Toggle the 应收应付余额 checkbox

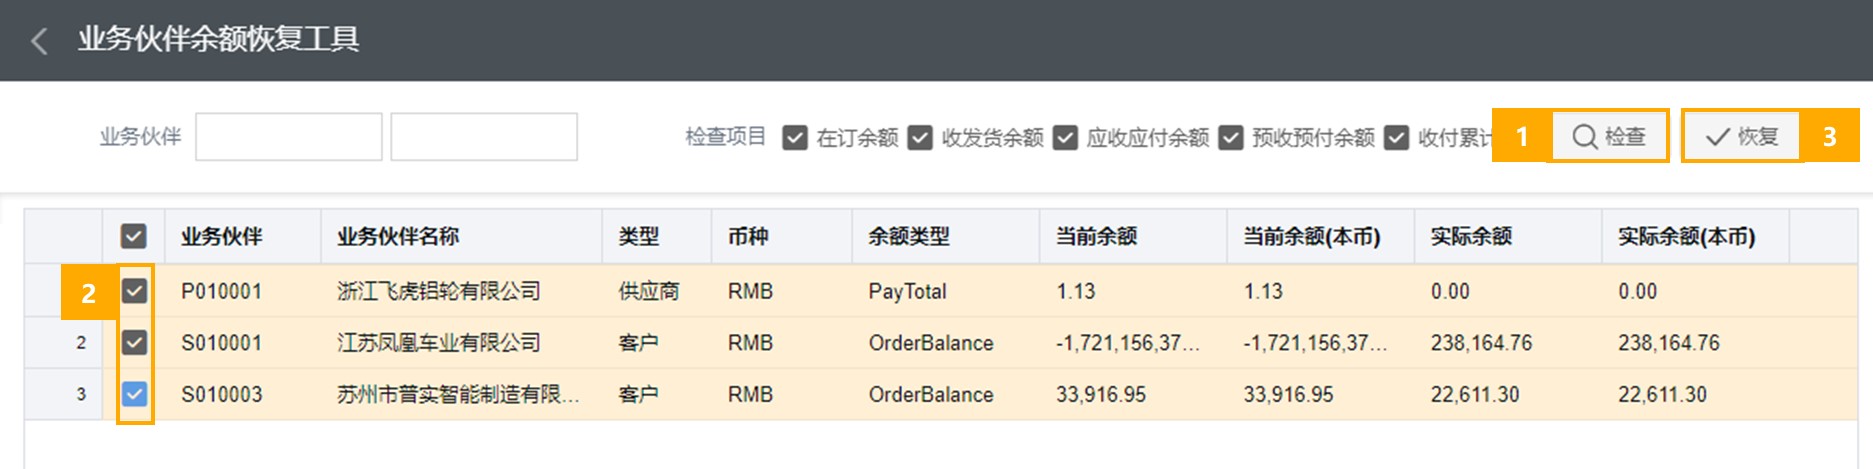coord(1066,137)
